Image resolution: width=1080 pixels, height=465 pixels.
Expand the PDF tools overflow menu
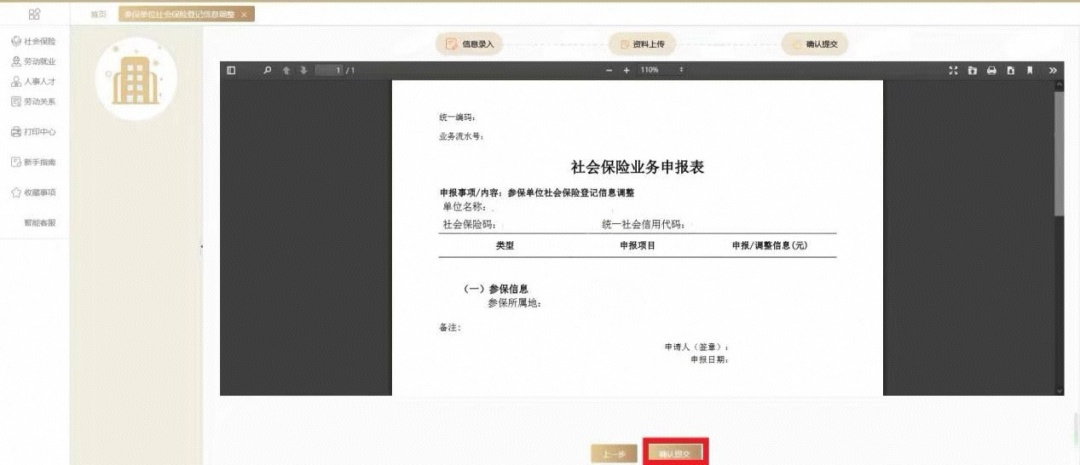(x=1052, y=70)
